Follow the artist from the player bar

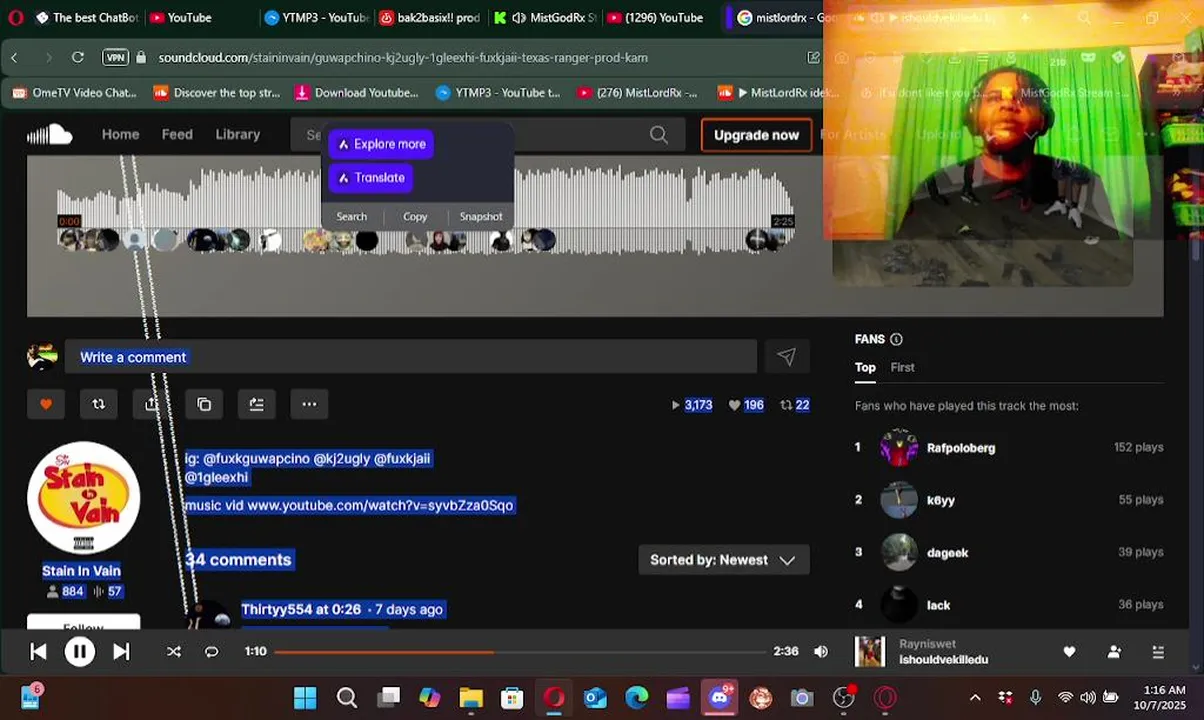(x=1114, y=652)
